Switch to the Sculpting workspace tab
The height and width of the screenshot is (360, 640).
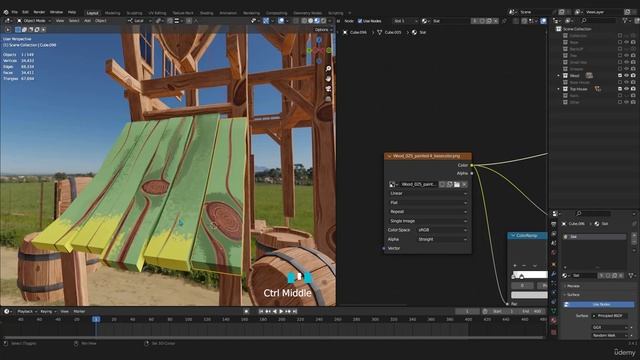tap(134, 13)
